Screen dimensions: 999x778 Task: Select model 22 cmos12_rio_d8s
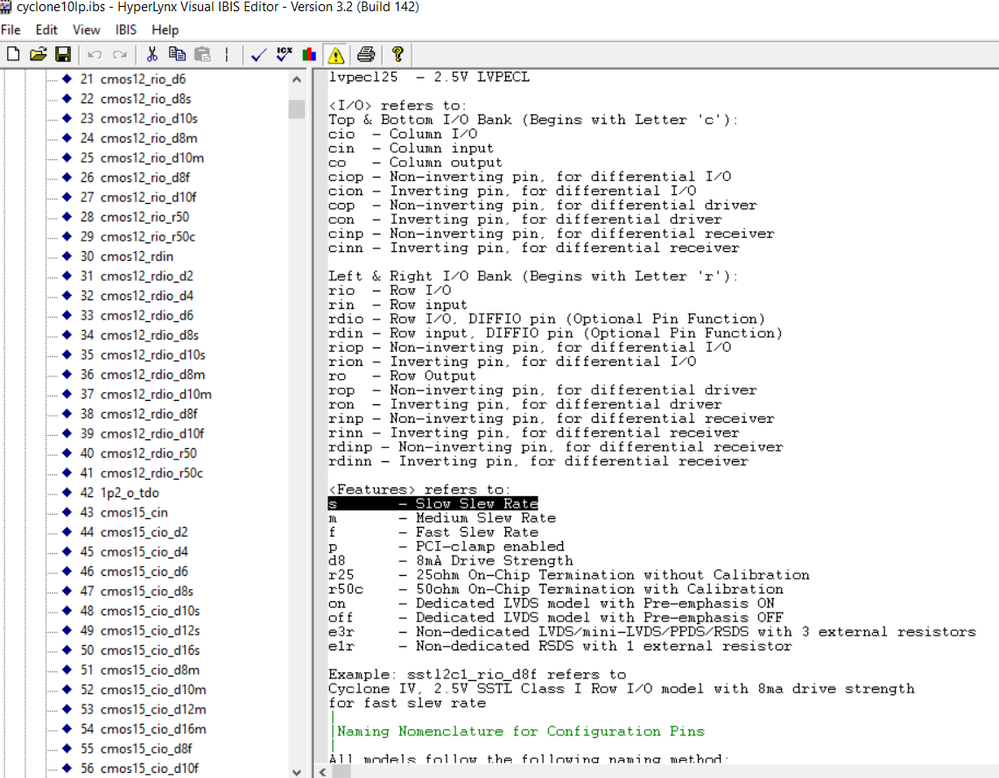pos(135,99)
